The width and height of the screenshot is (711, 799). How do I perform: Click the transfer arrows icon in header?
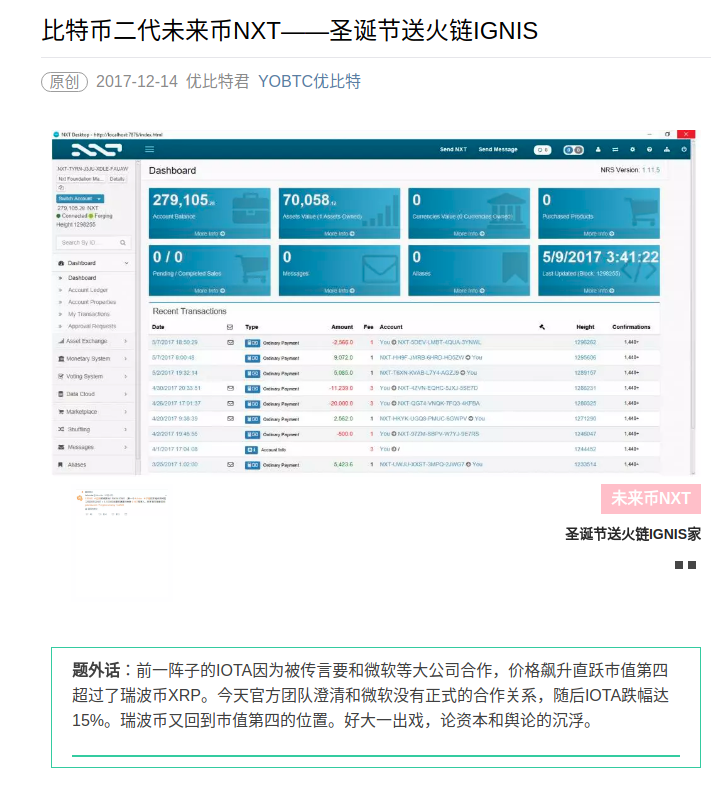[615, 149]
